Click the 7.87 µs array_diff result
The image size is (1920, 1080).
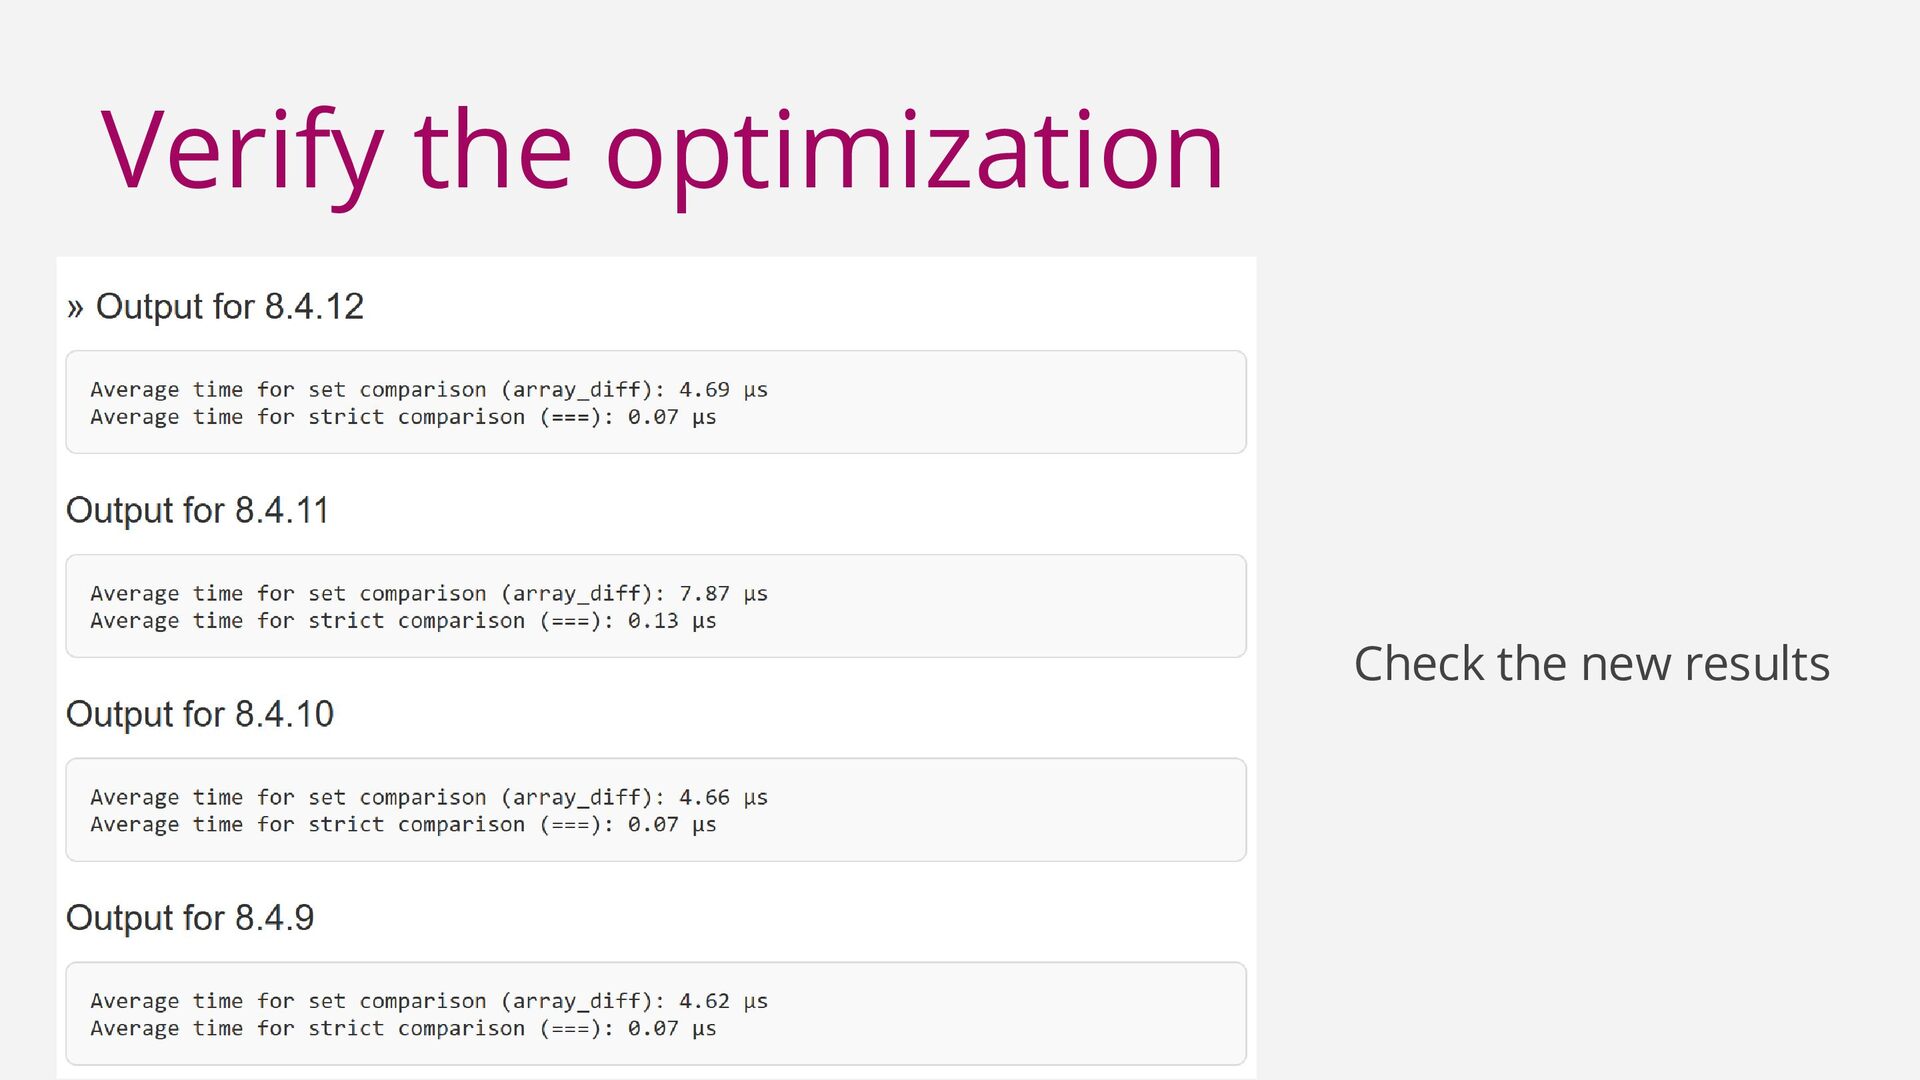coord(722,594)
